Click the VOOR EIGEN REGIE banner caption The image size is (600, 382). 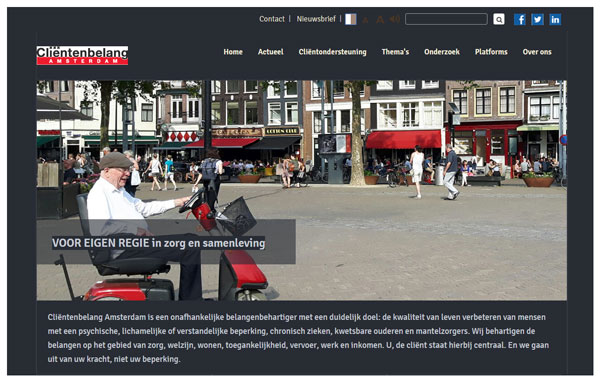158,243
